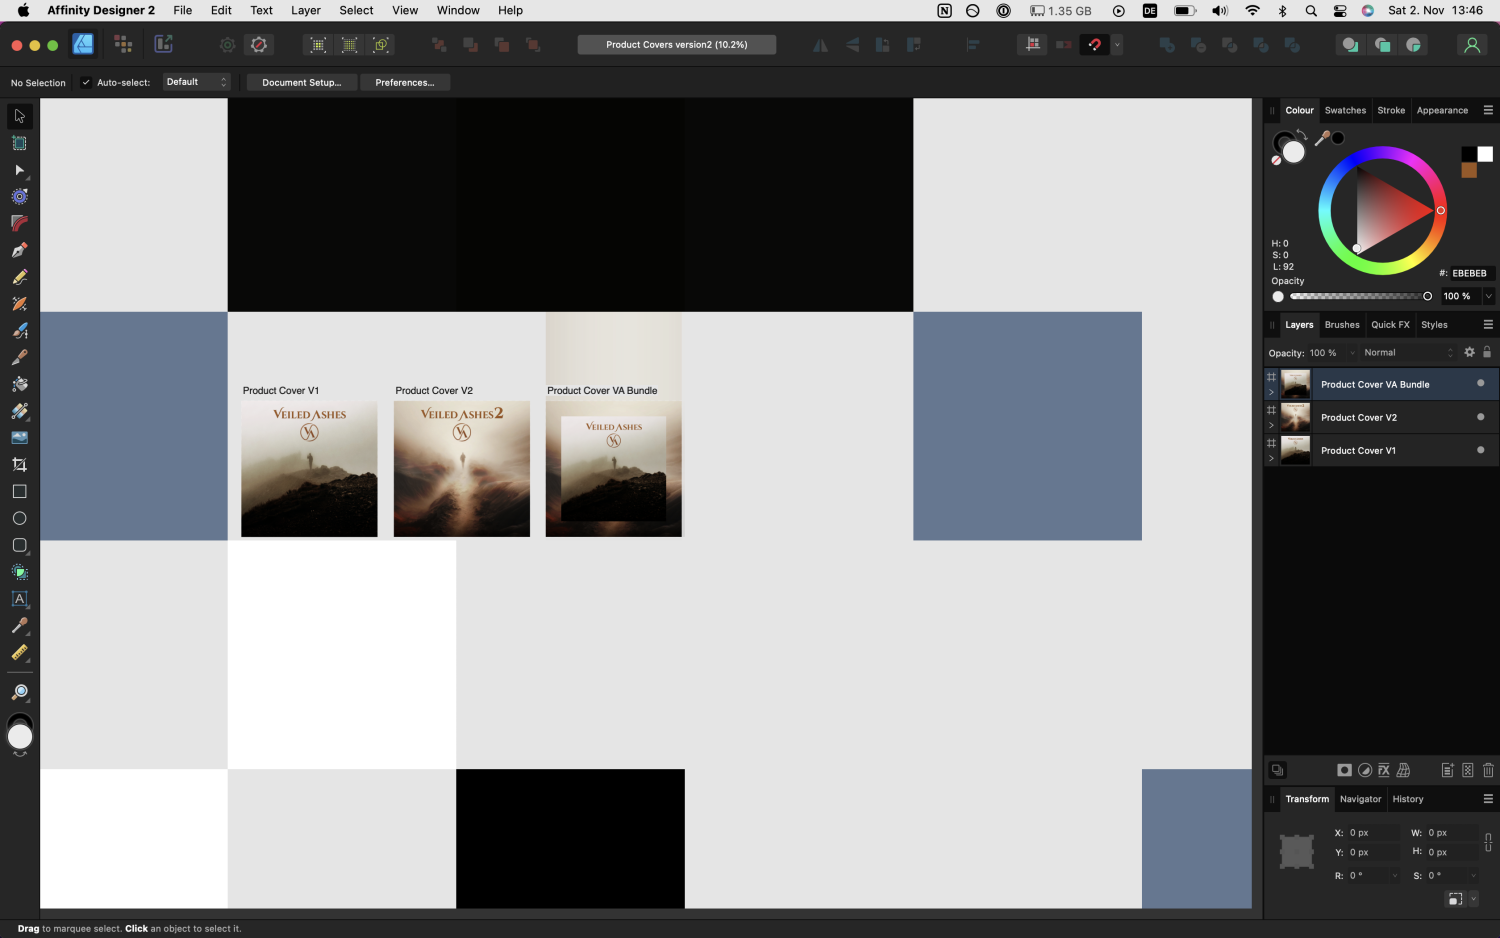This screenshot has height=938, width=1500.
Task: Pick the Crop tool in left toolbar
Action: pyautogui.click(x=19, y=465)
